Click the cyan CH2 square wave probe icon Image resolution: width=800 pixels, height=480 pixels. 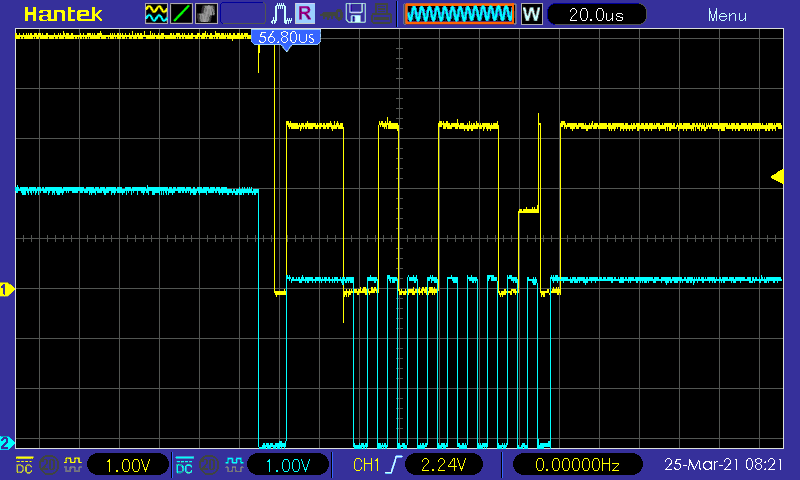click(234, 465)
